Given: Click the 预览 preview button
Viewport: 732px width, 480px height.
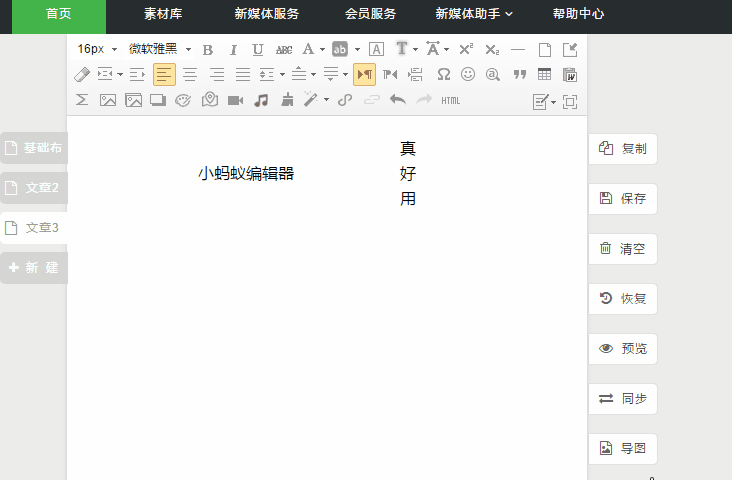Looking at the screenshot, I should pos(623,349).
